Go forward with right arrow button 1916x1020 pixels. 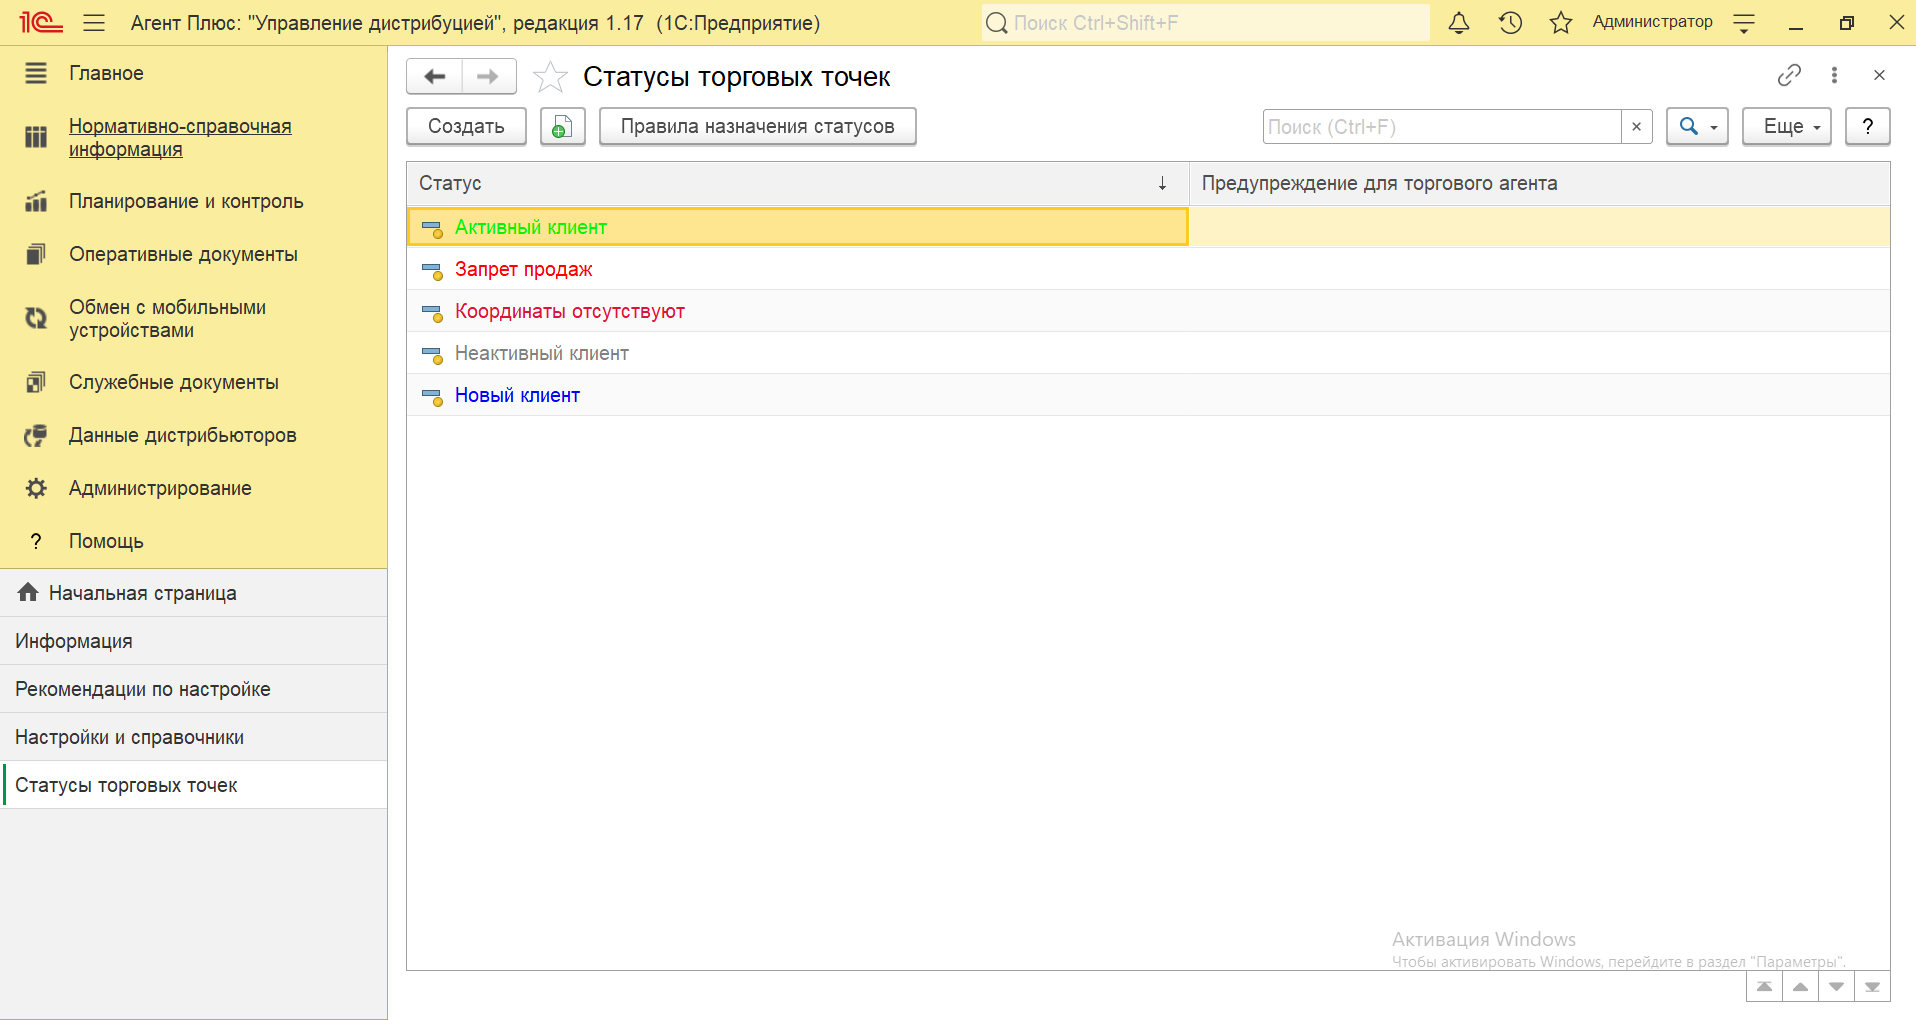488,76
